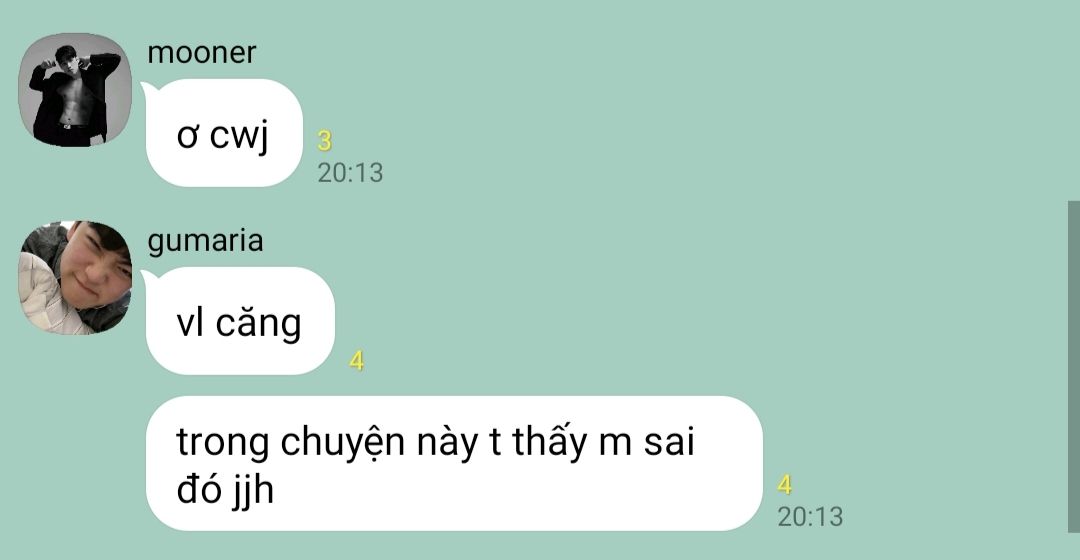Select the message bubble "ơ cwj"
Screen dimensions: 1080x560
(224, 133)
